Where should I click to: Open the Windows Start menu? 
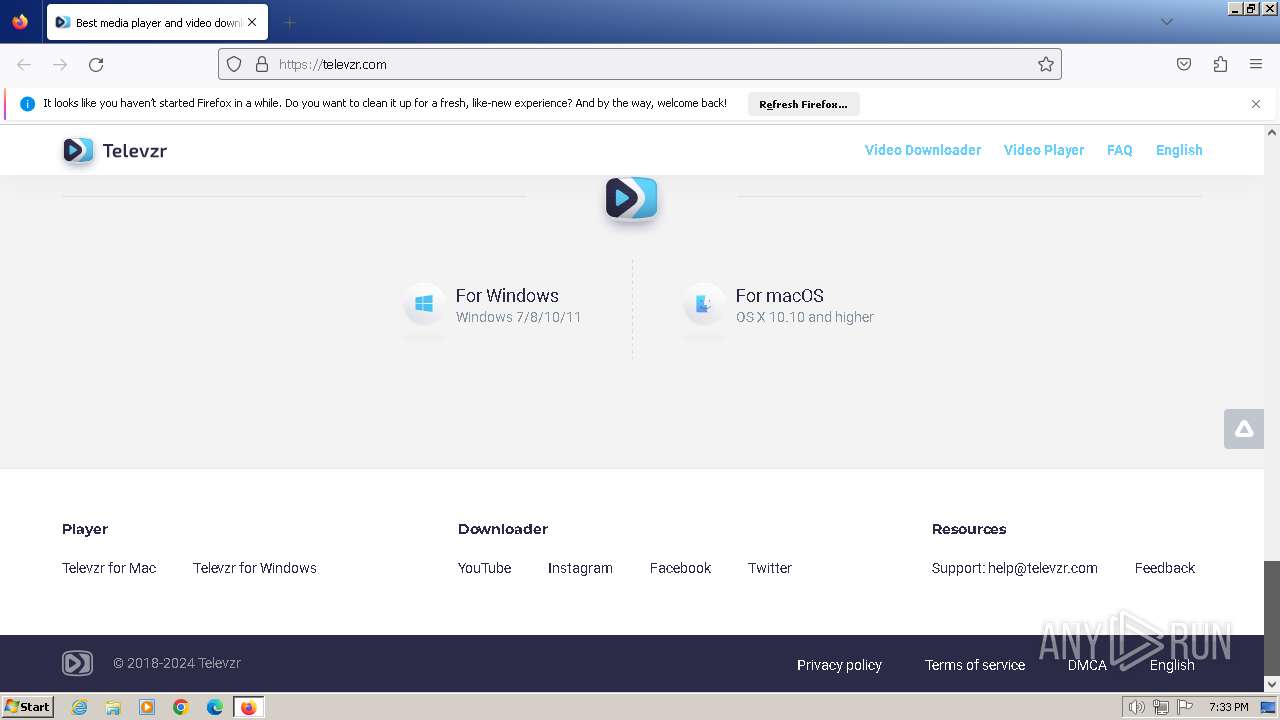tap(27, 707)
